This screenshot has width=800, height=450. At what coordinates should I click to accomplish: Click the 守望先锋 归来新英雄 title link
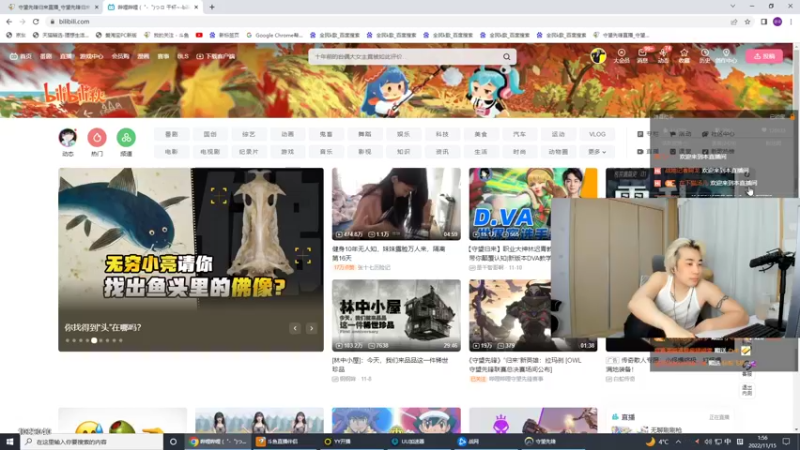click(x=524, y=364)
